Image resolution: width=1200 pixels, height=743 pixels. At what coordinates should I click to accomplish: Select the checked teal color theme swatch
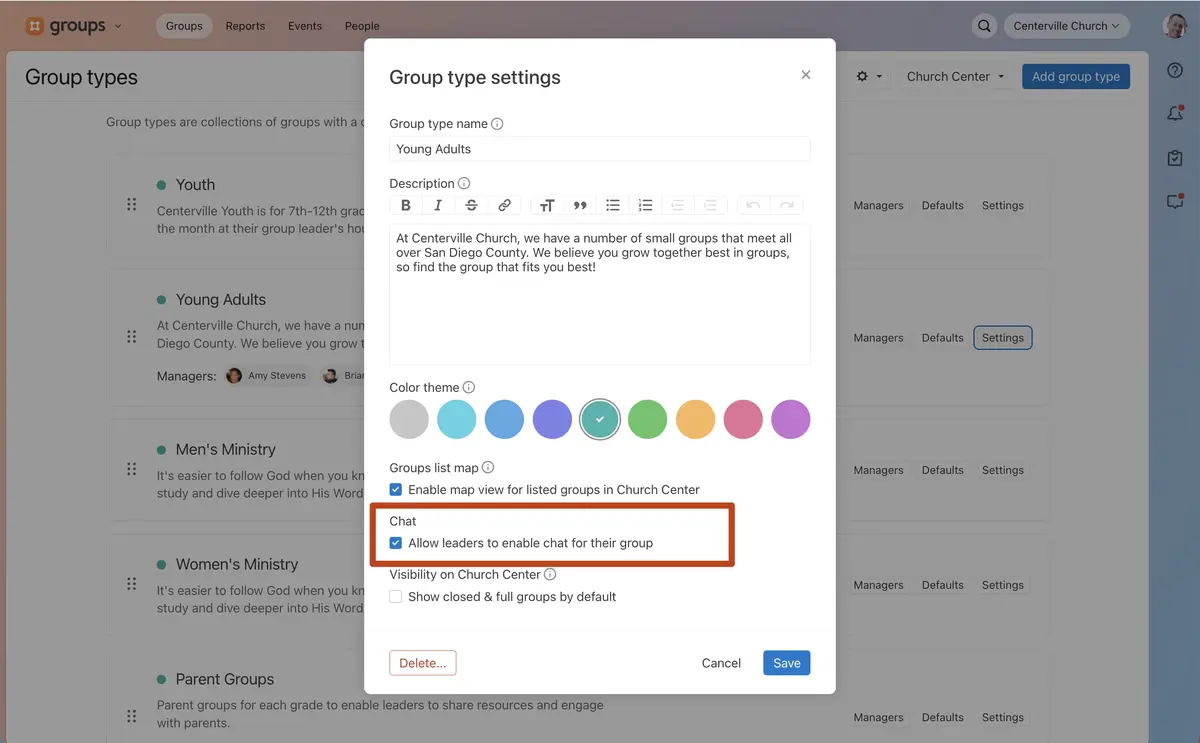point(600,420)
